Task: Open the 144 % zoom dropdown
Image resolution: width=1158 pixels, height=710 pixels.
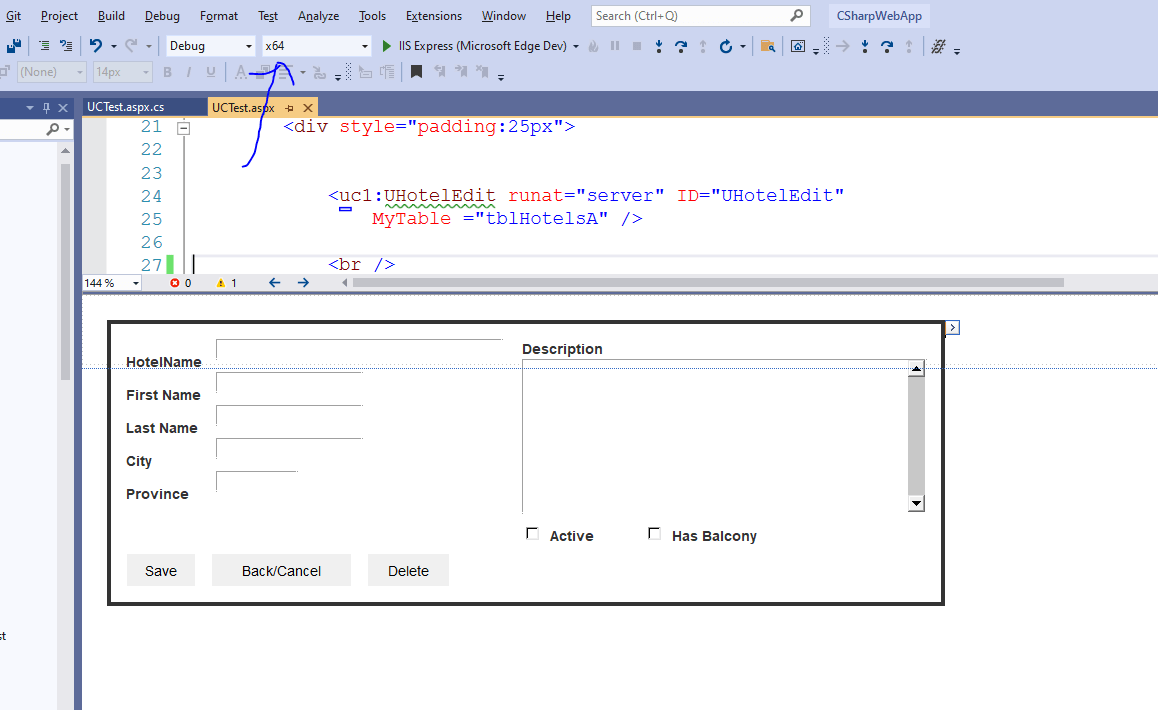Action: click(x=136, y=283)
